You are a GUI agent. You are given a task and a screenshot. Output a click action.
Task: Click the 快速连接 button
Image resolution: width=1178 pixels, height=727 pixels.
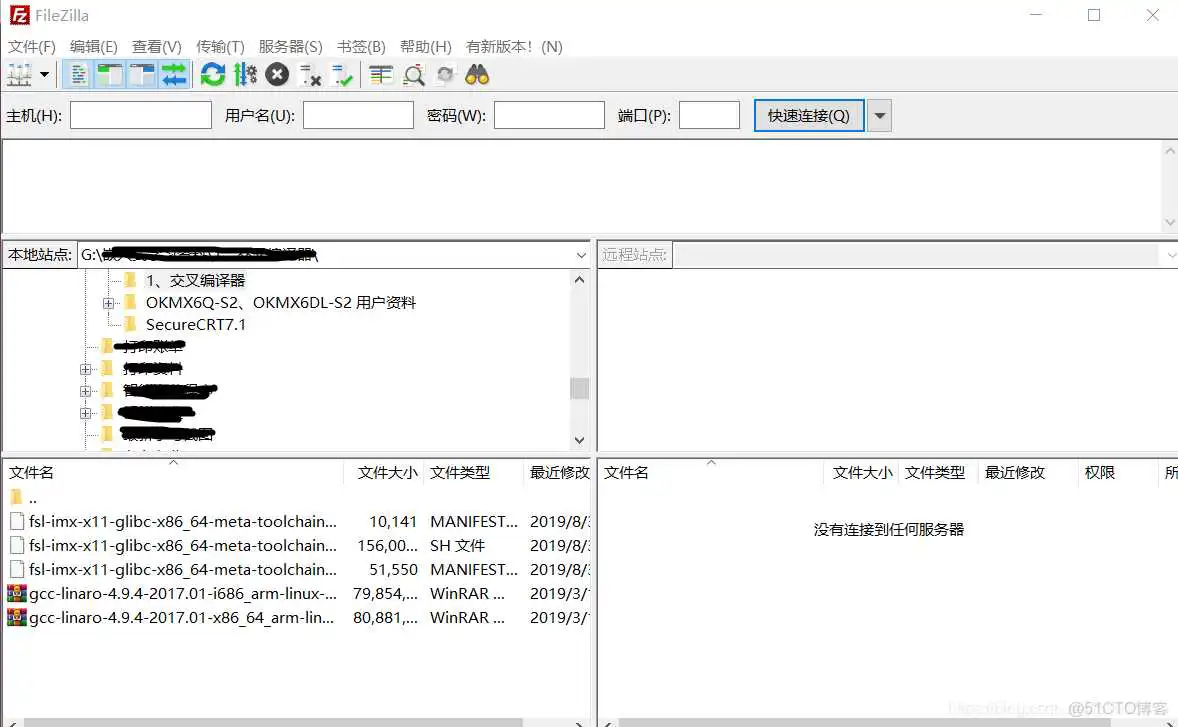pos(808,115)
